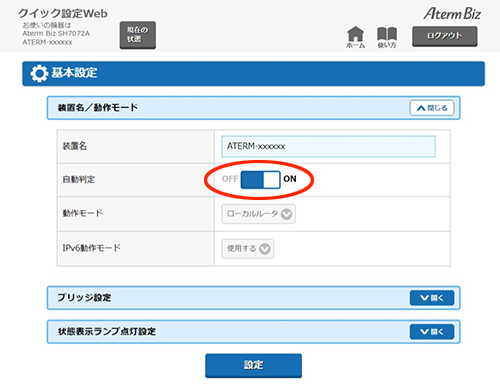This screenshot has width=500, height=388.
Task: Open the 動作モード ローカルルータ dropdown
Action: [258, 214]
